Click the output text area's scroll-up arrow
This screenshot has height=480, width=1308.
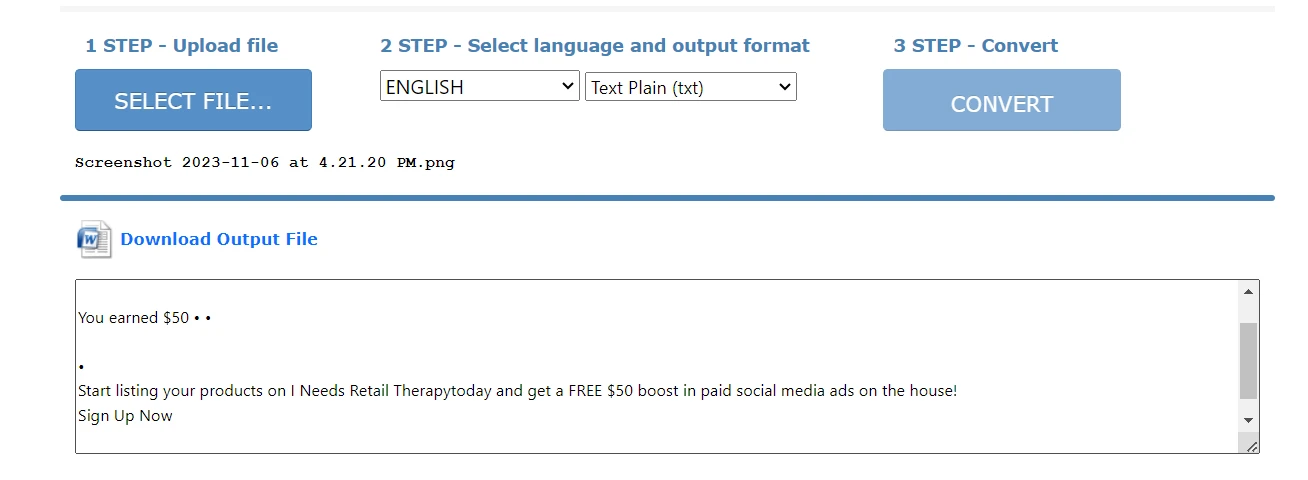click(1248, 291)
